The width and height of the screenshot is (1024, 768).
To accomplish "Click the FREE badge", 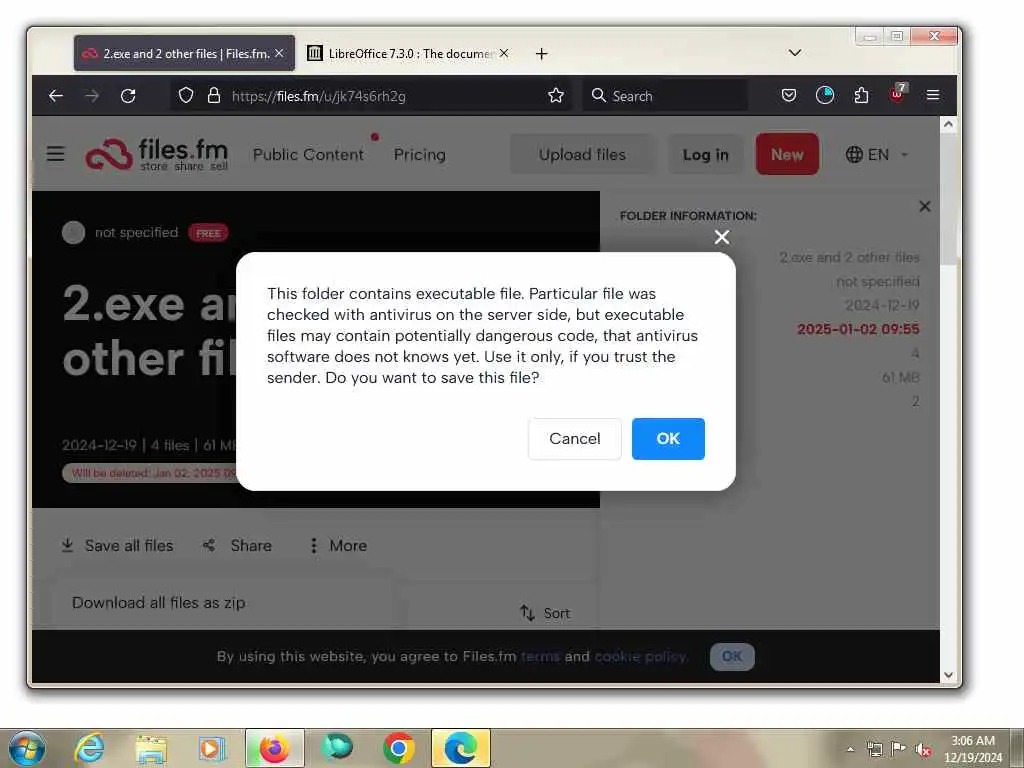I will pyautogui.click(x=208, y=233).
